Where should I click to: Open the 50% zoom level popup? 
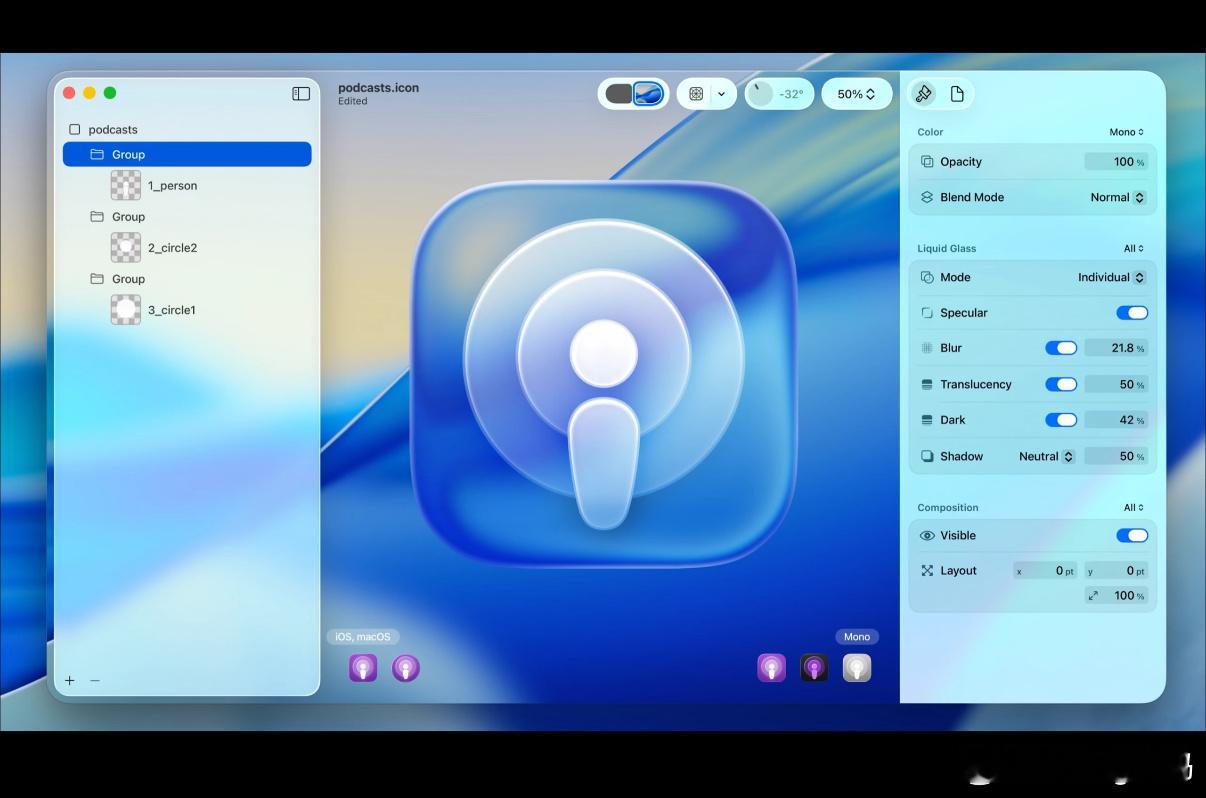point(856,94)
